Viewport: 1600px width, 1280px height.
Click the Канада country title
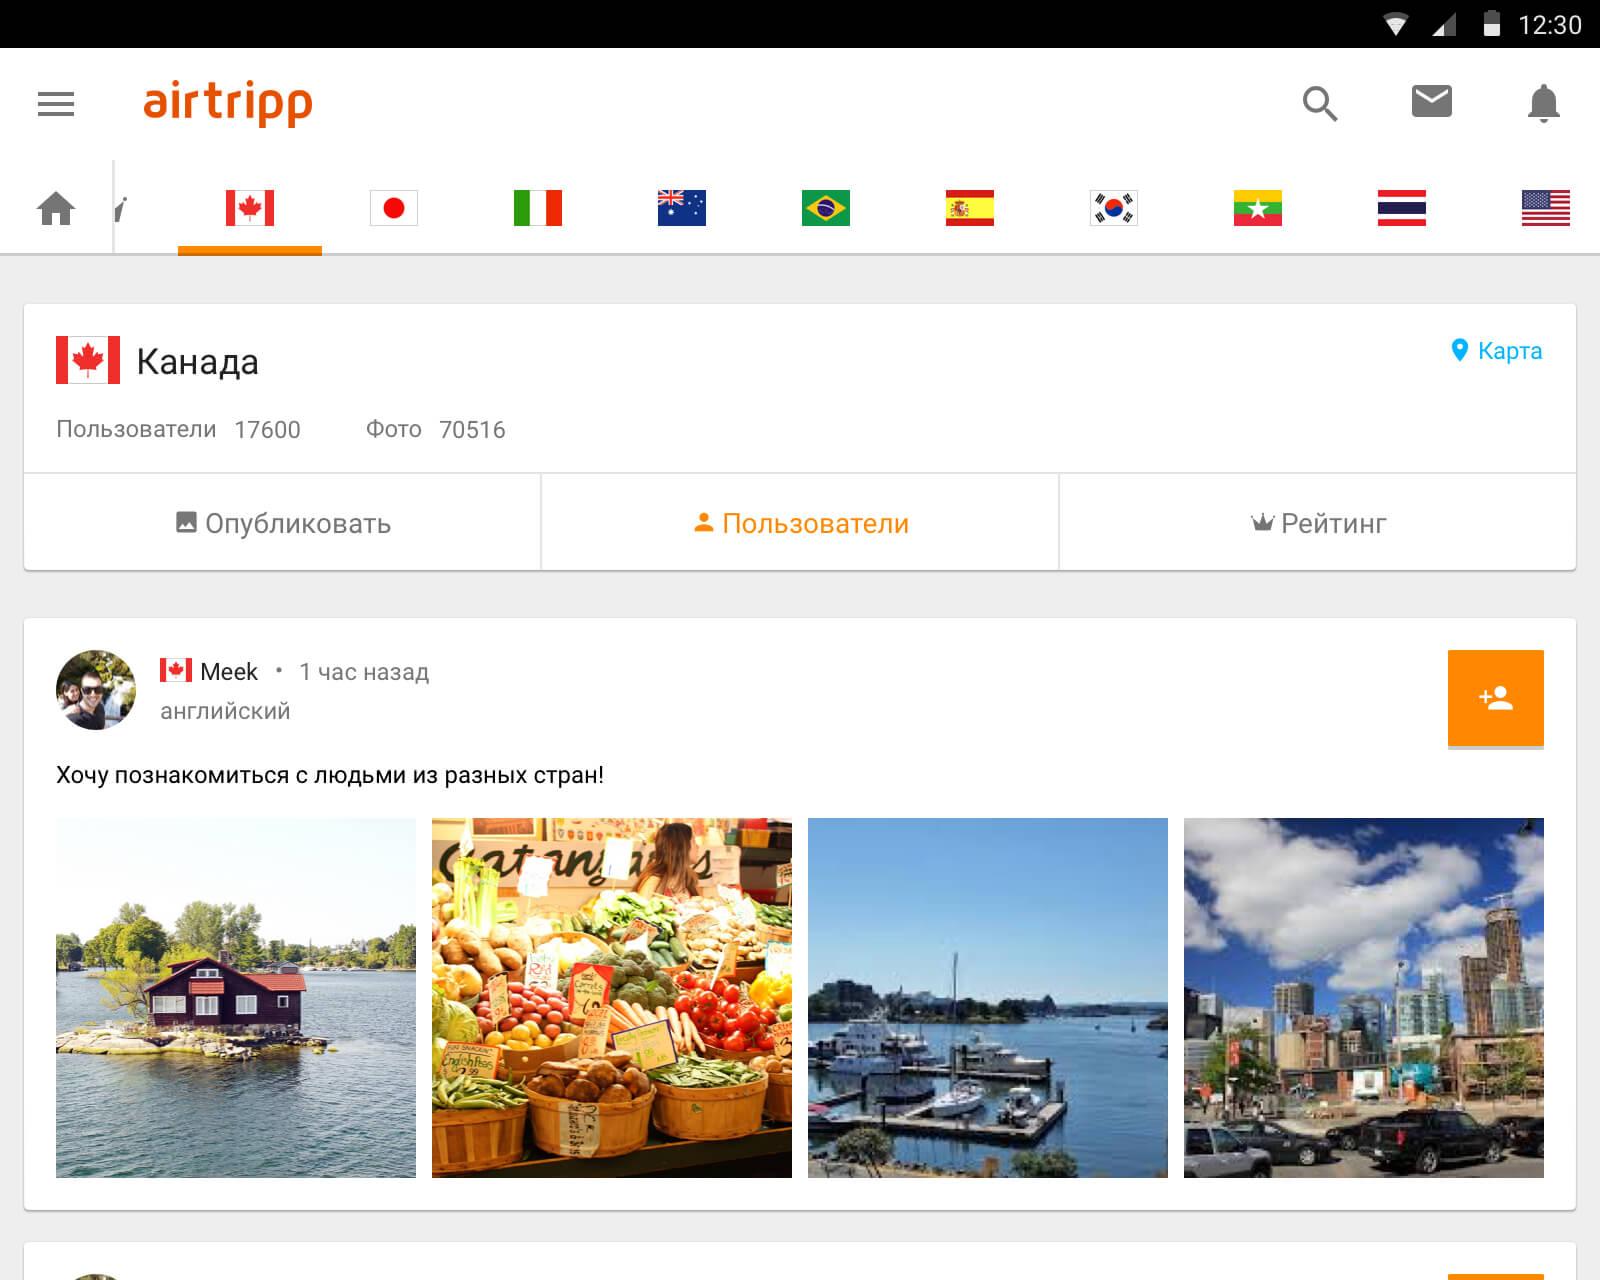point(197,362)
